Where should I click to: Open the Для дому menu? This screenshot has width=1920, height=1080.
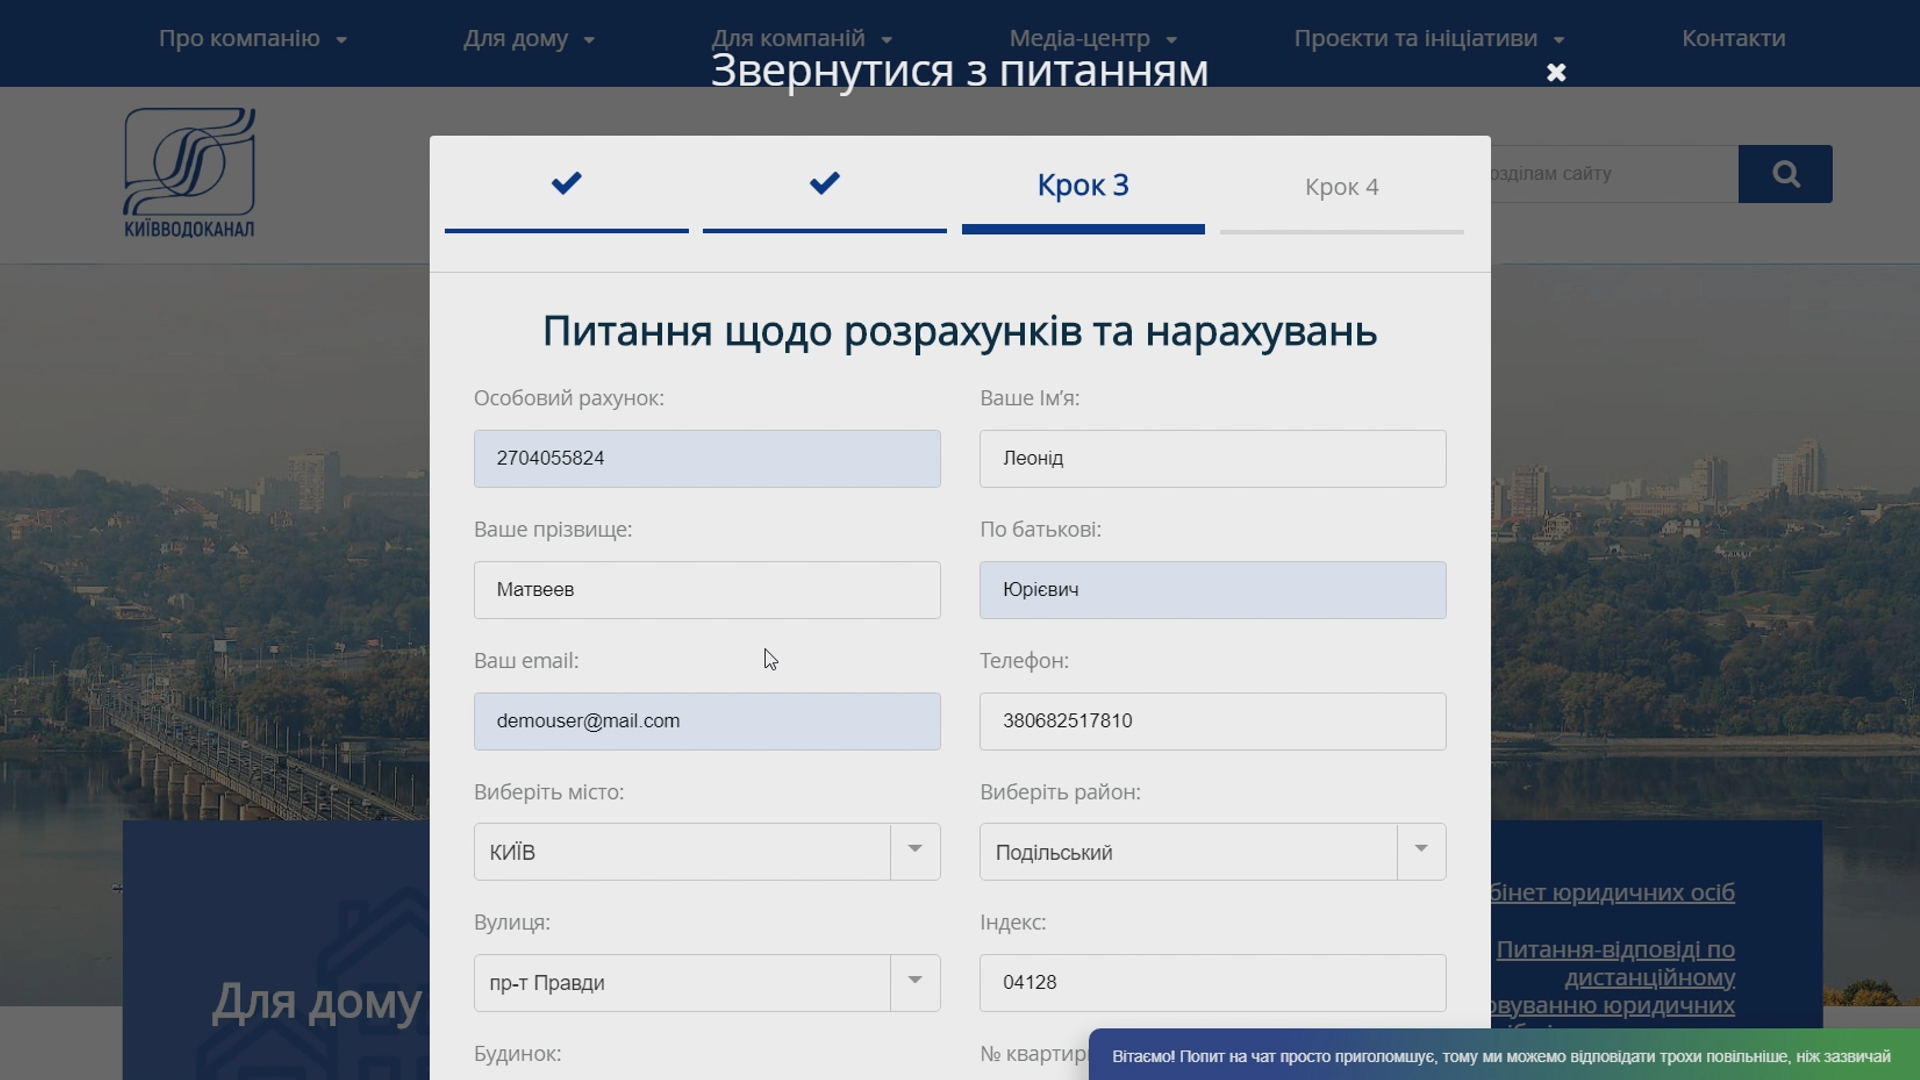(x=528, y=39)
